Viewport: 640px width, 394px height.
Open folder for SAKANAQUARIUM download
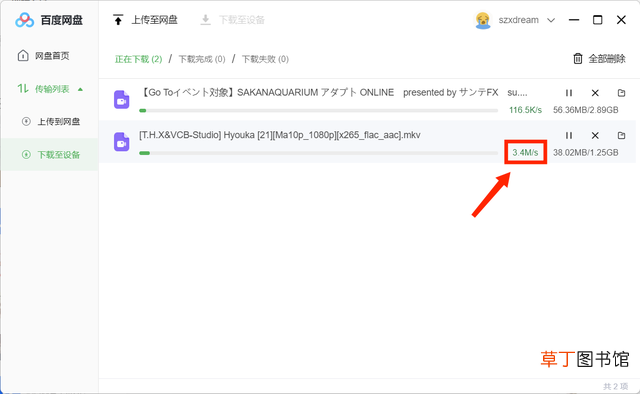(x=621, y=93)
